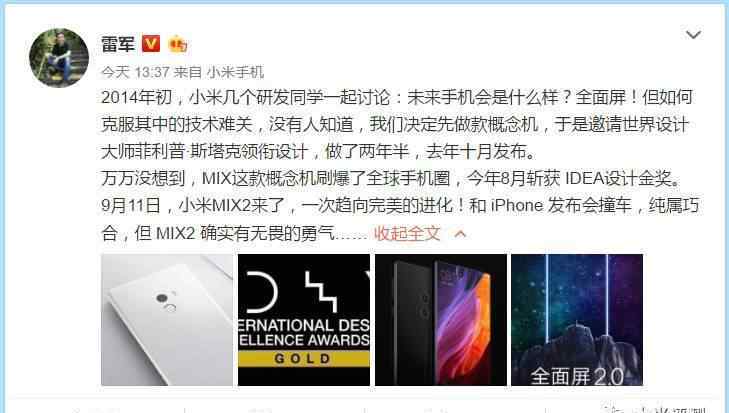The width and height of the screenshot is (729, 413).
Task: Click the 9月11日 line of the post
Action: (x=400, y=205)
